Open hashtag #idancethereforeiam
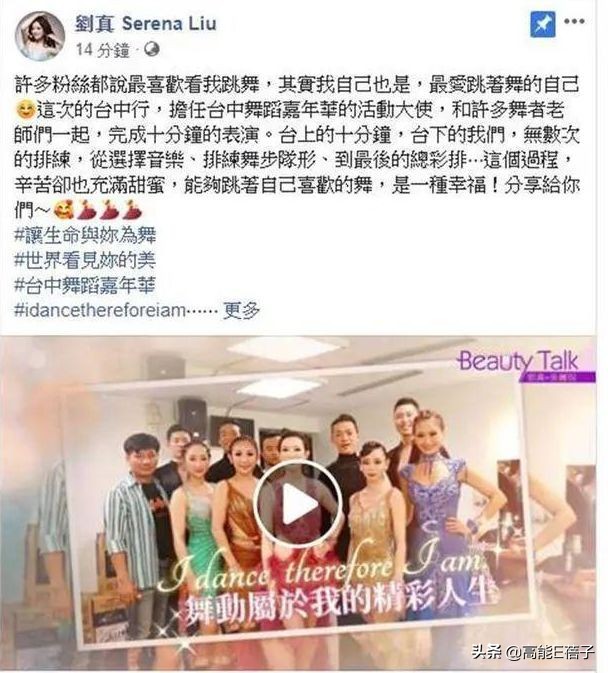Screen dimensions: 608x673 (100, 309)
